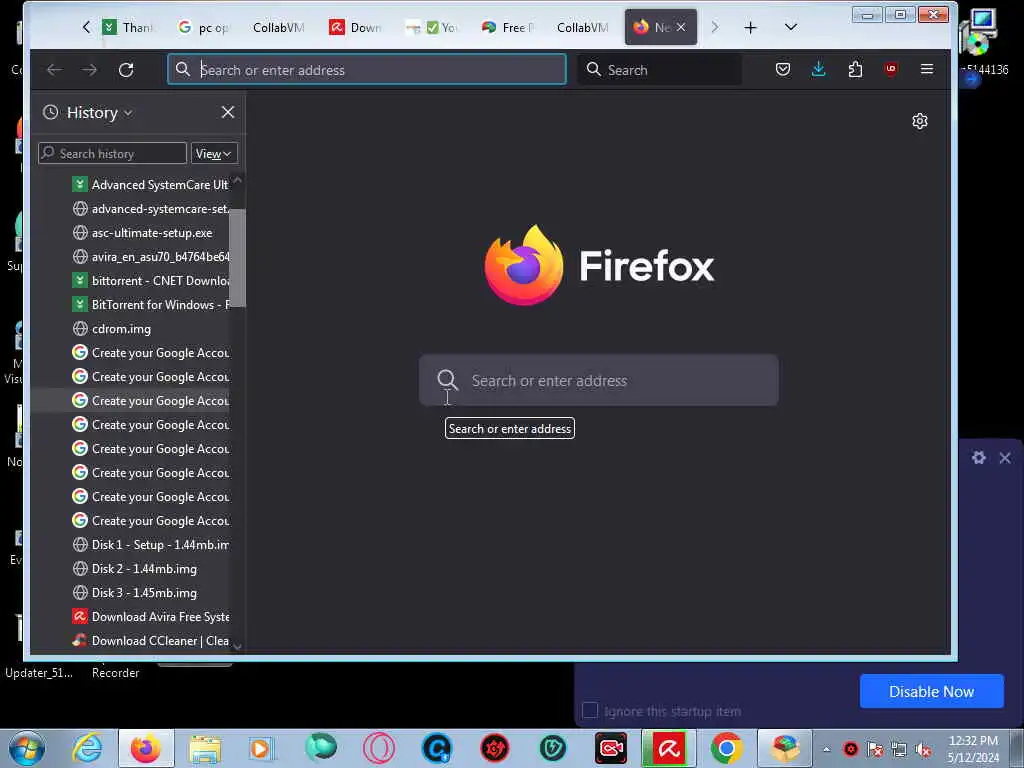Screen dimensions: 1024x768
Task: Open Windows Explorer folder on taskbar
Action: click(204, 748)
